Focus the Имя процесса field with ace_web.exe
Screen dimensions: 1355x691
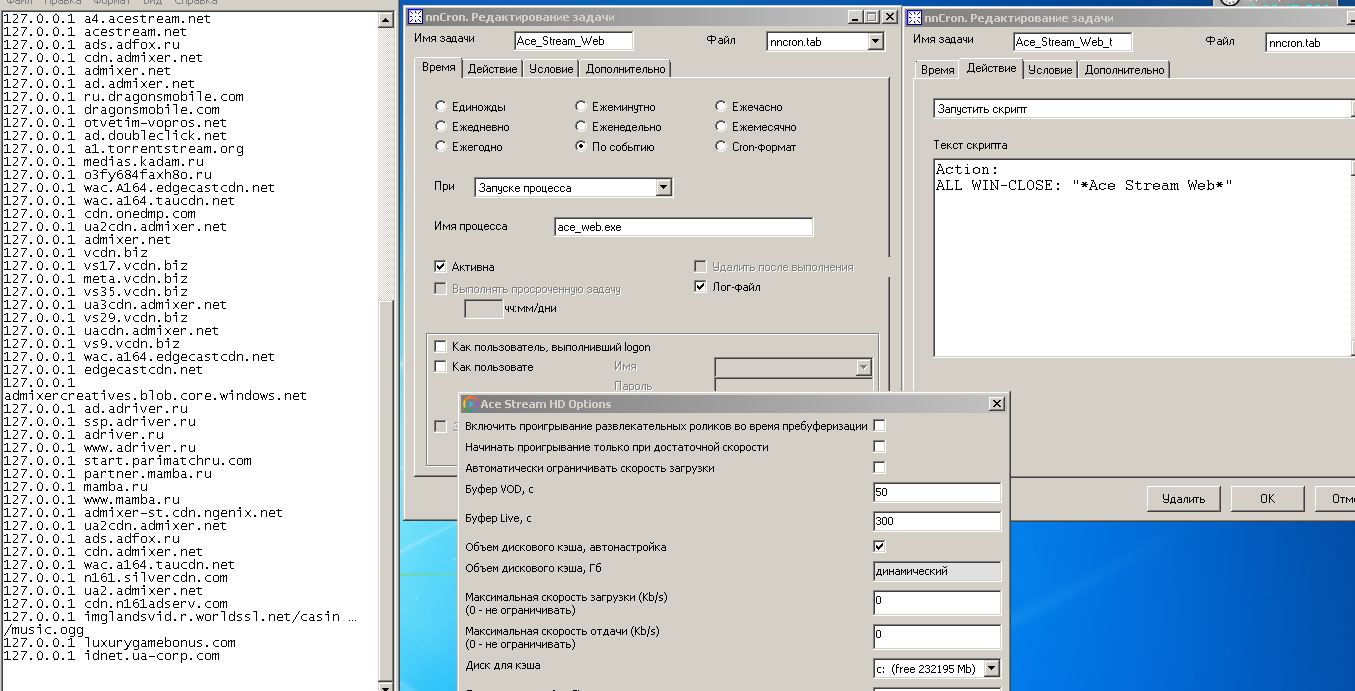pyautogui.click(x=683, y=227)
